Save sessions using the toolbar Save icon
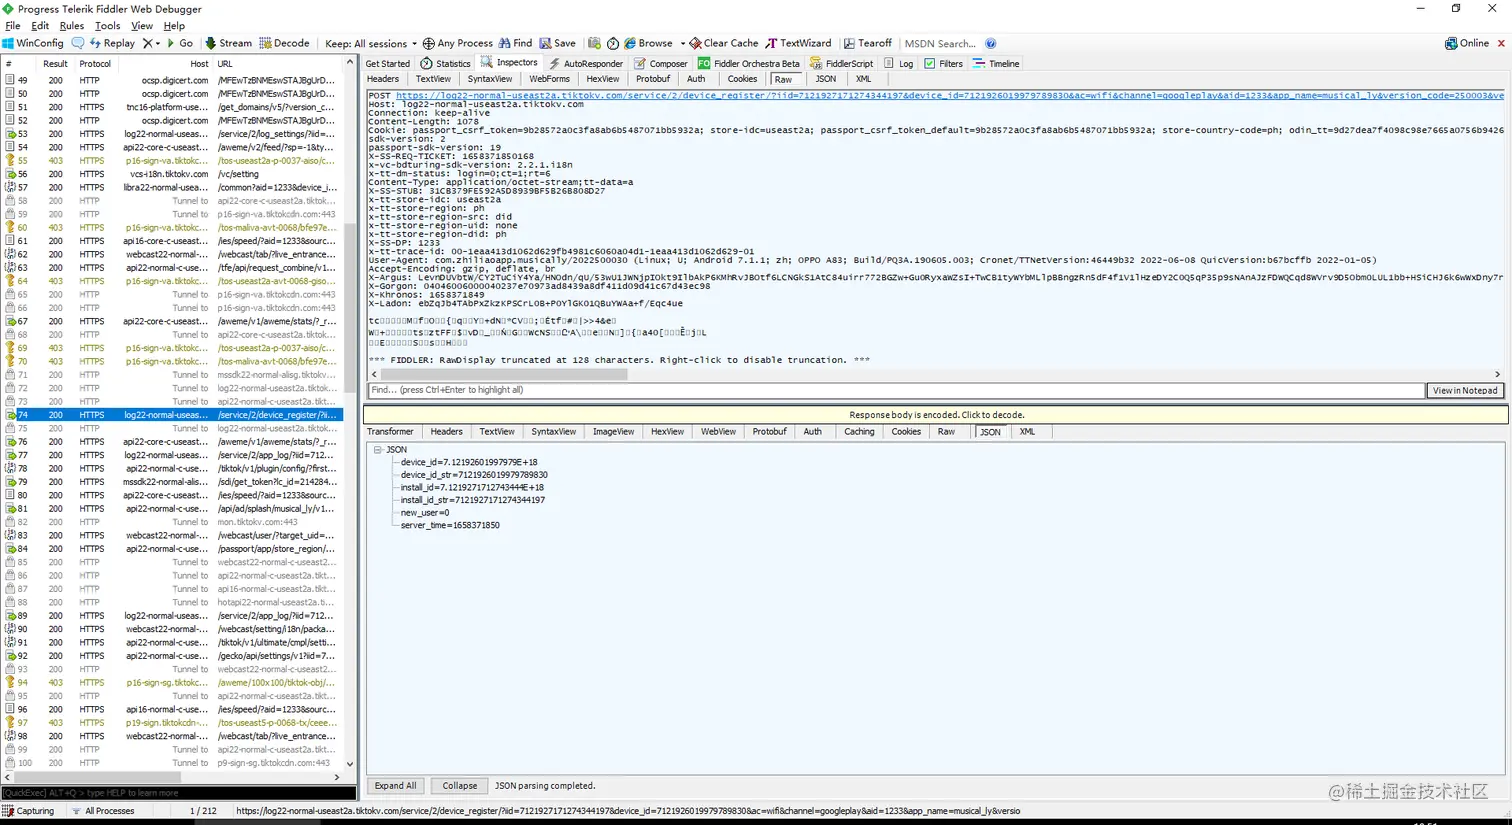 (x=557, y=43)
